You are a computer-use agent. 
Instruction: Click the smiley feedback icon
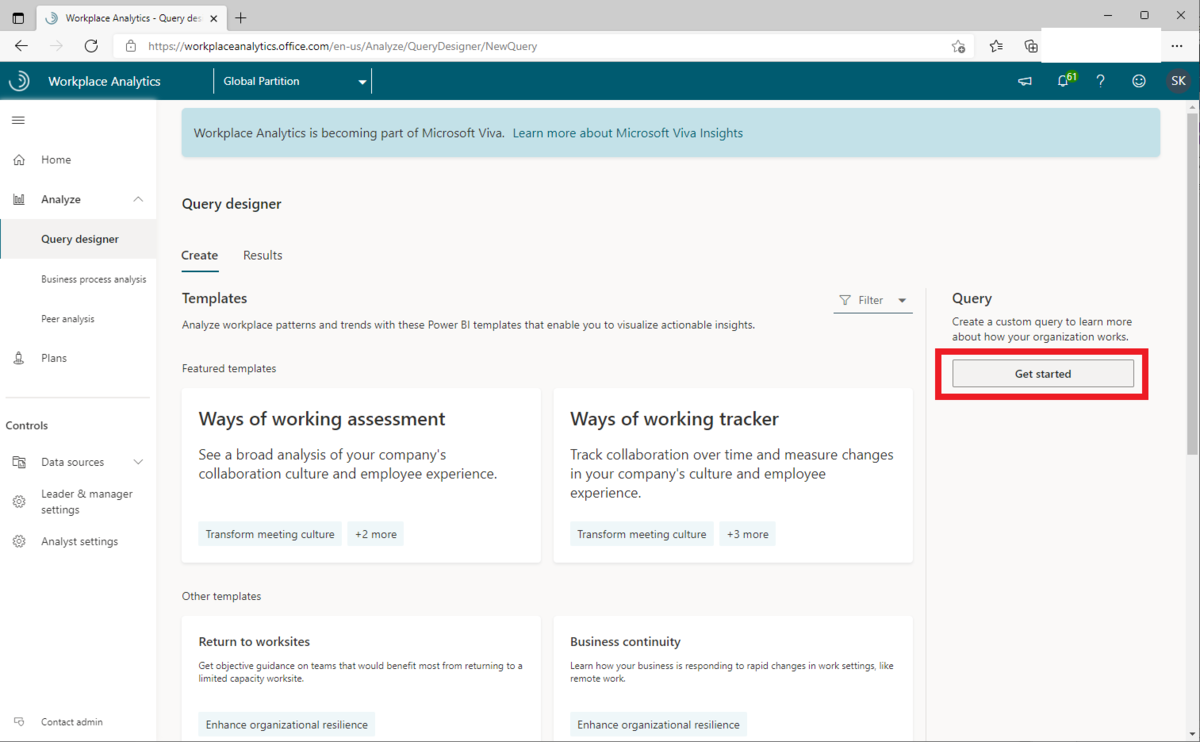tap(1139, 82)
